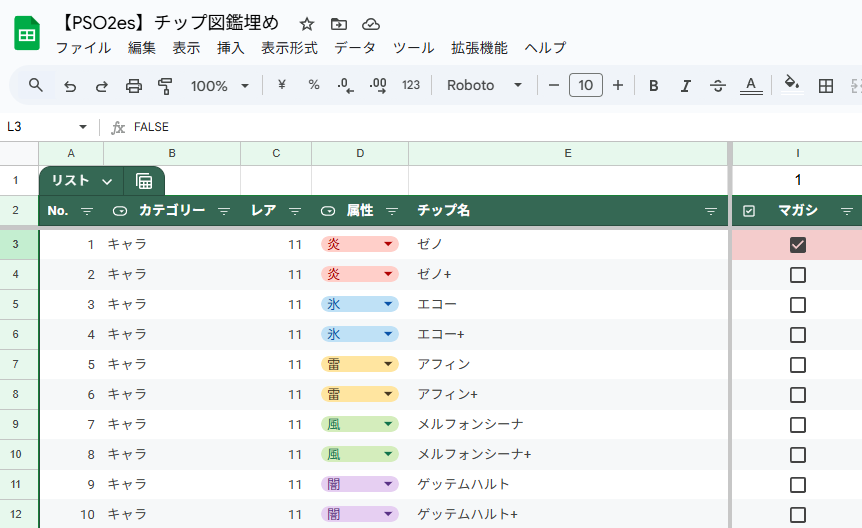Open the zoom 100% dropdown
Image resolution: width=862 pixels, height=528 pixels.
pyautogui.click(x=219, y=86)
